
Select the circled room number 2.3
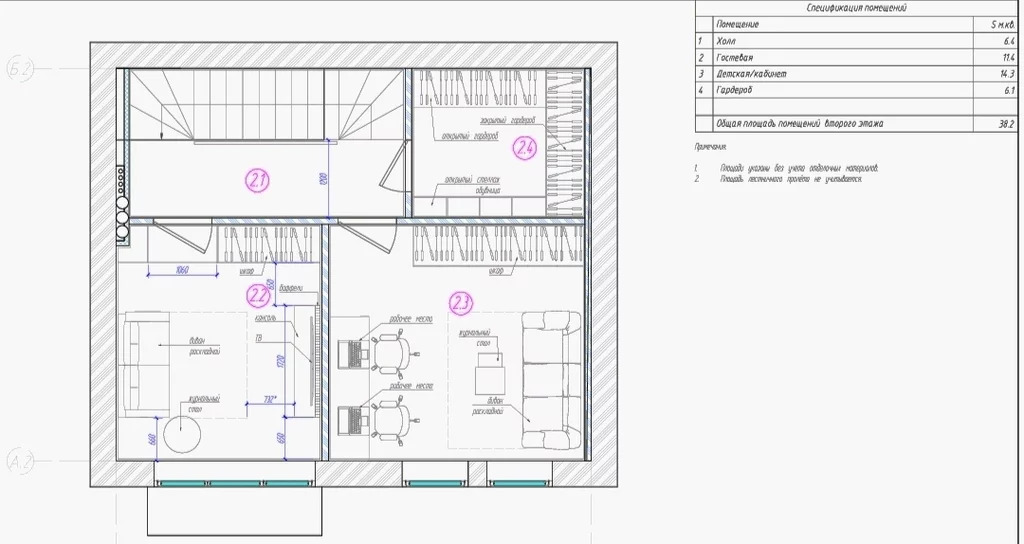461,299
